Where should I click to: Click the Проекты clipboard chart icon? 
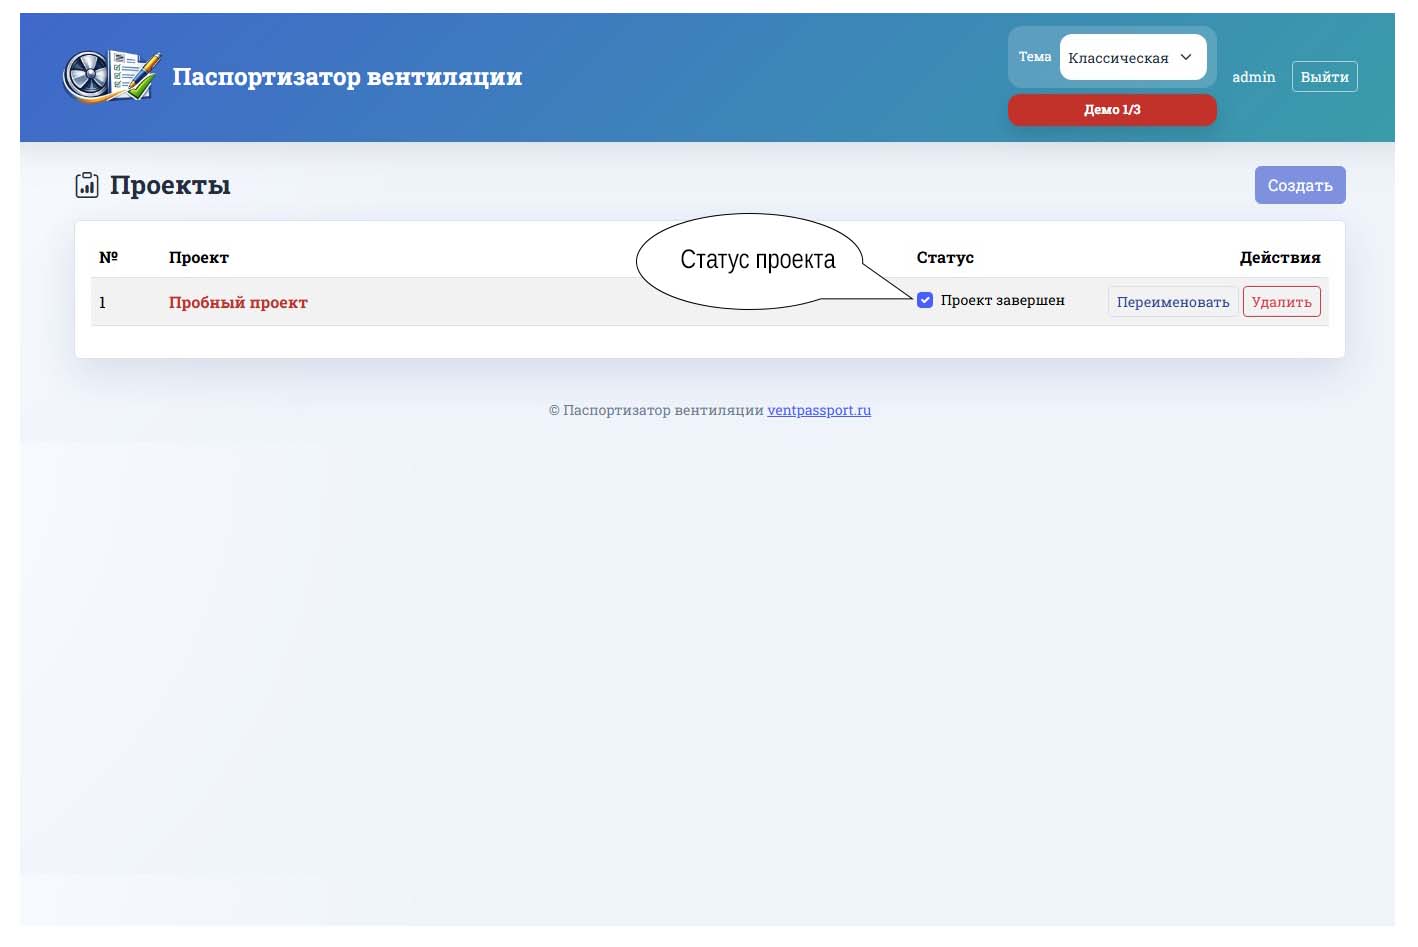point(87,185)
